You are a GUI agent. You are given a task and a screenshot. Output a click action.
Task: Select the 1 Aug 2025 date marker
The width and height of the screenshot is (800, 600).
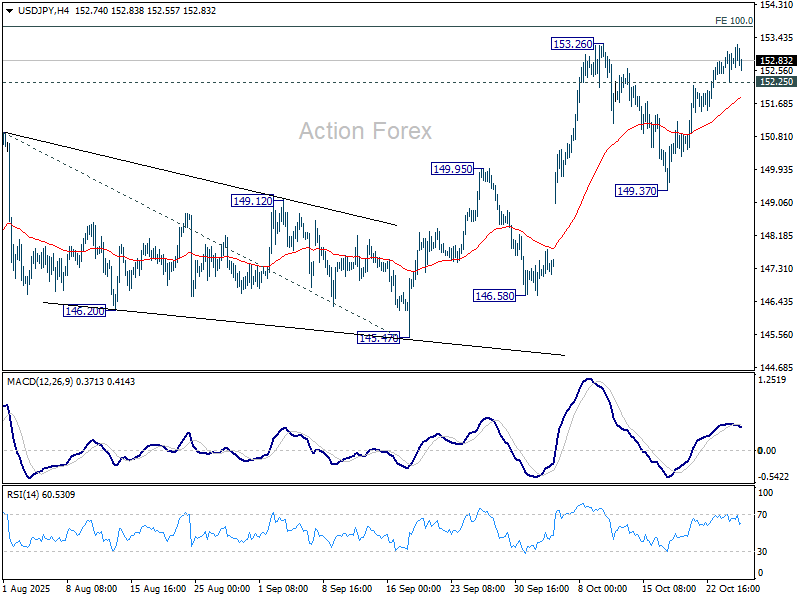(25, 591)
